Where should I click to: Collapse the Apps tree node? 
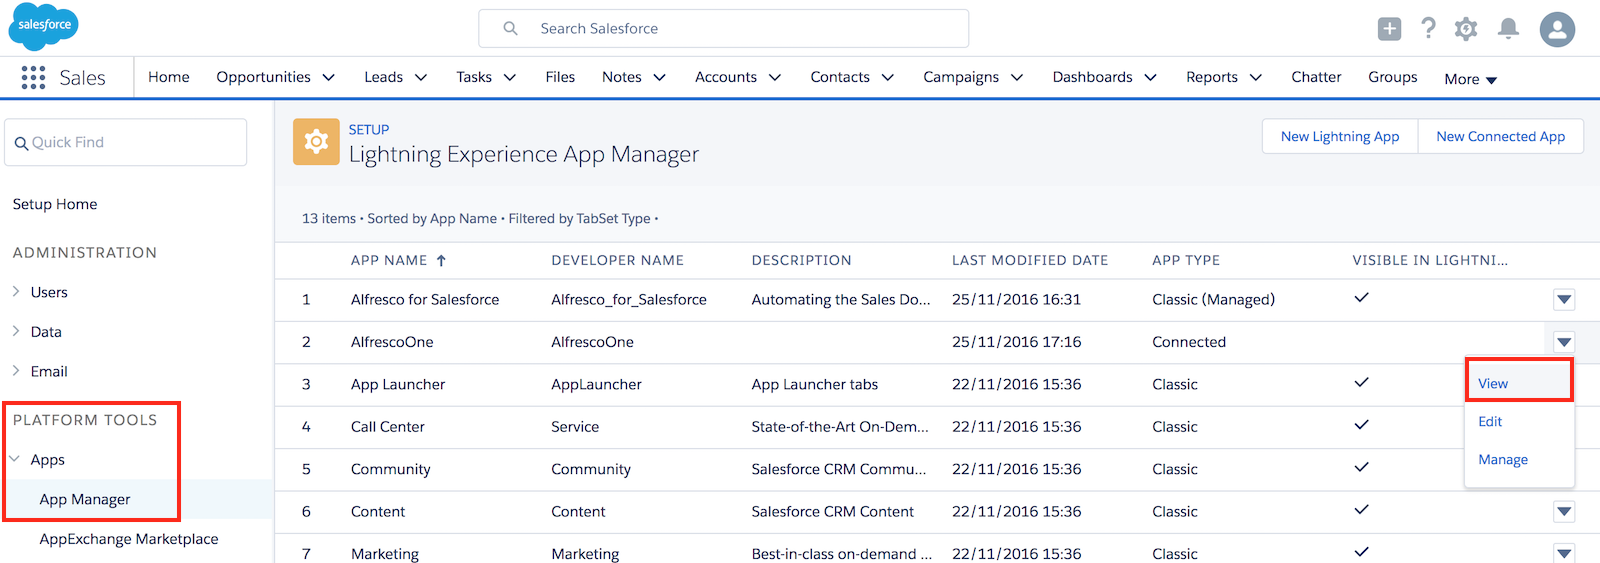pyautogui.click(x=16, y=460)
